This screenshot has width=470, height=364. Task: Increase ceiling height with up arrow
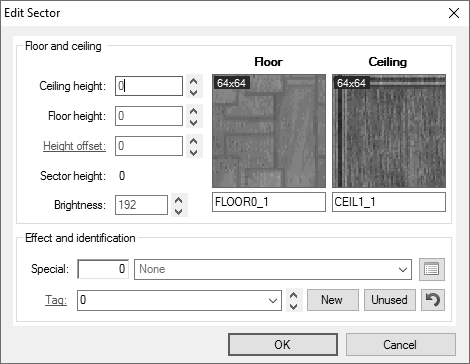(x=194, y=81)
